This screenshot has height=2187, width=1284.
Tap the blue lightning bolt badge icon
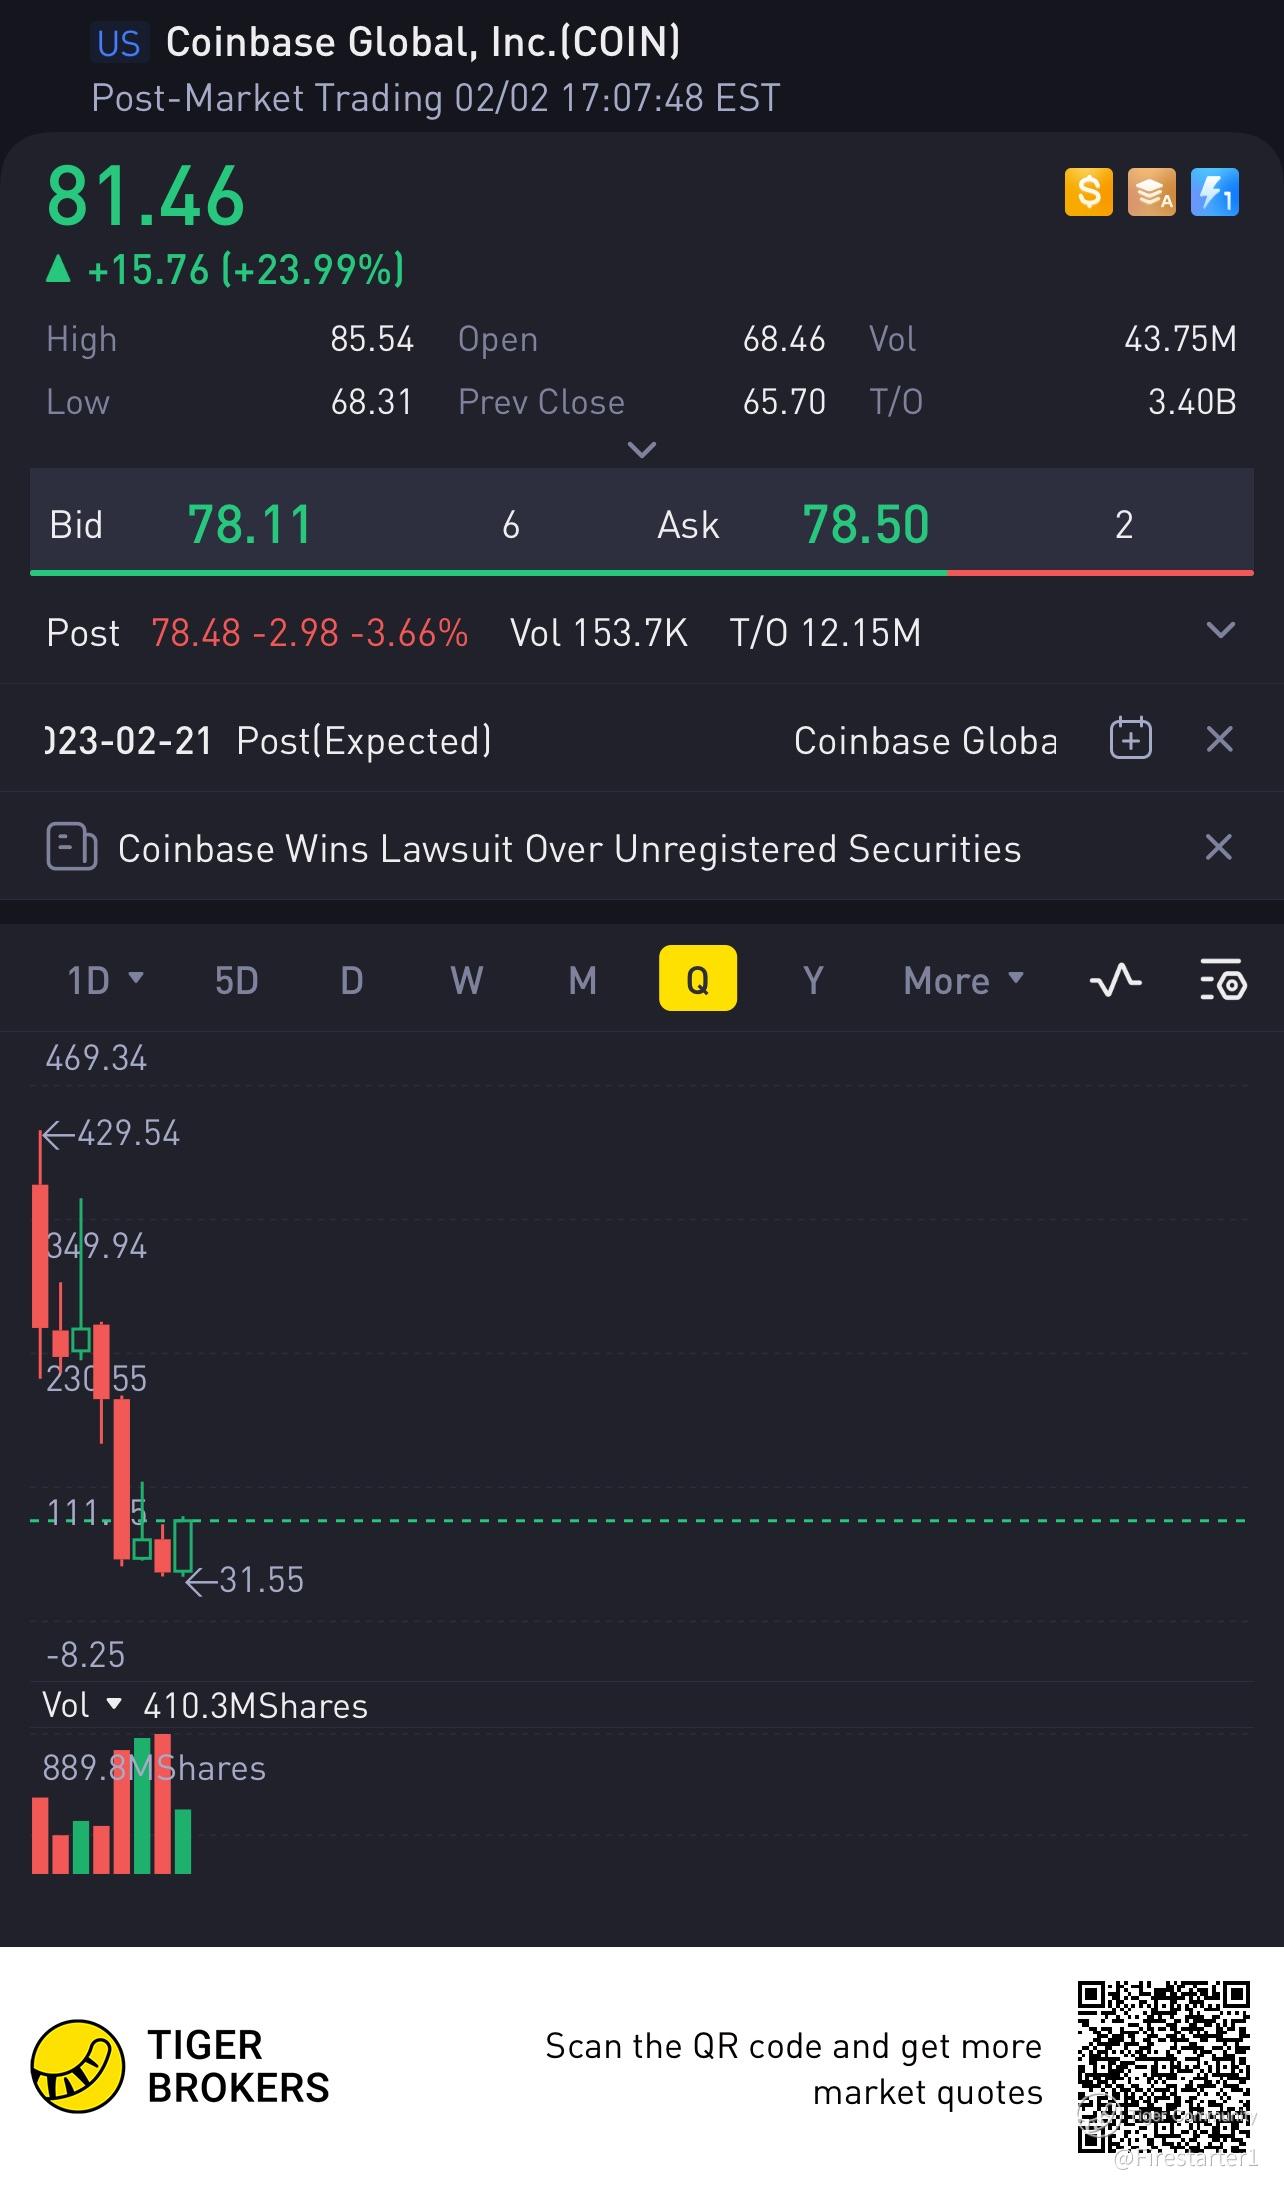point(1215,193)
